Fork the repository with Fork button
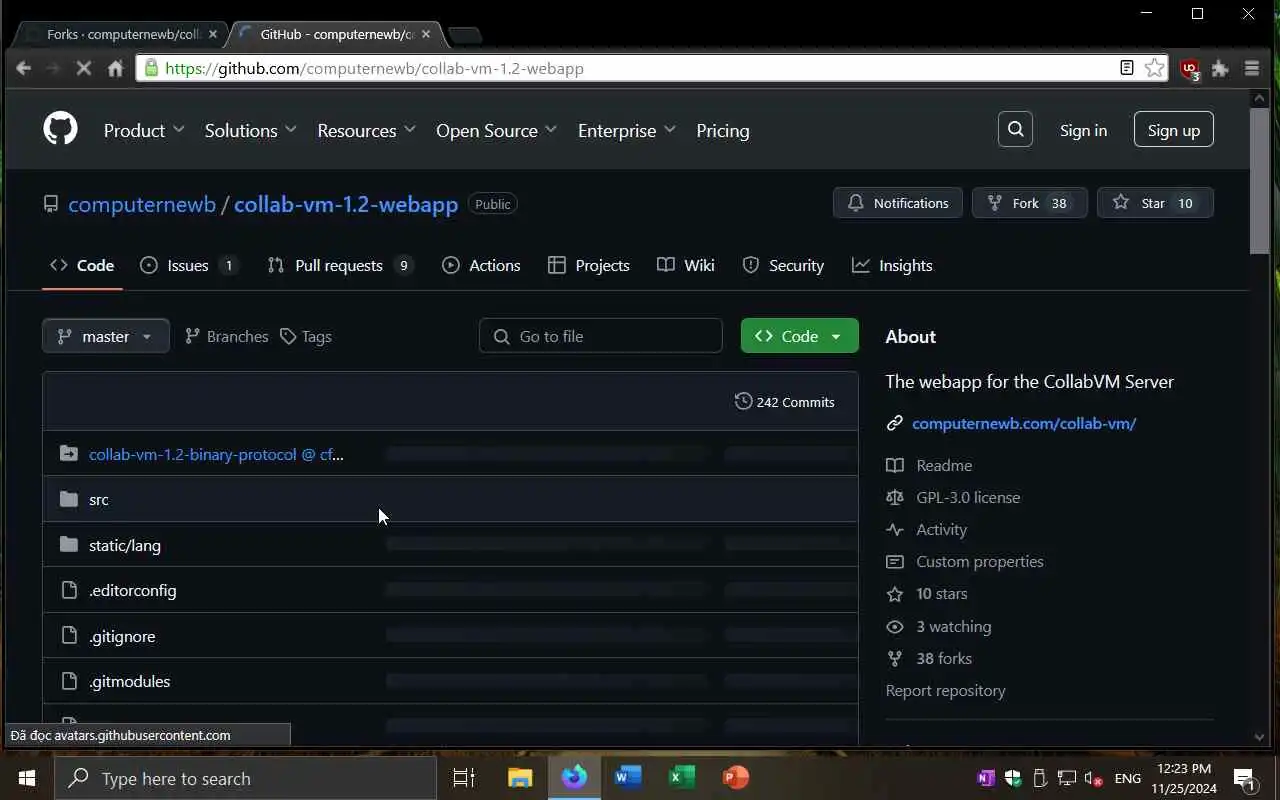 (1030, 203)
